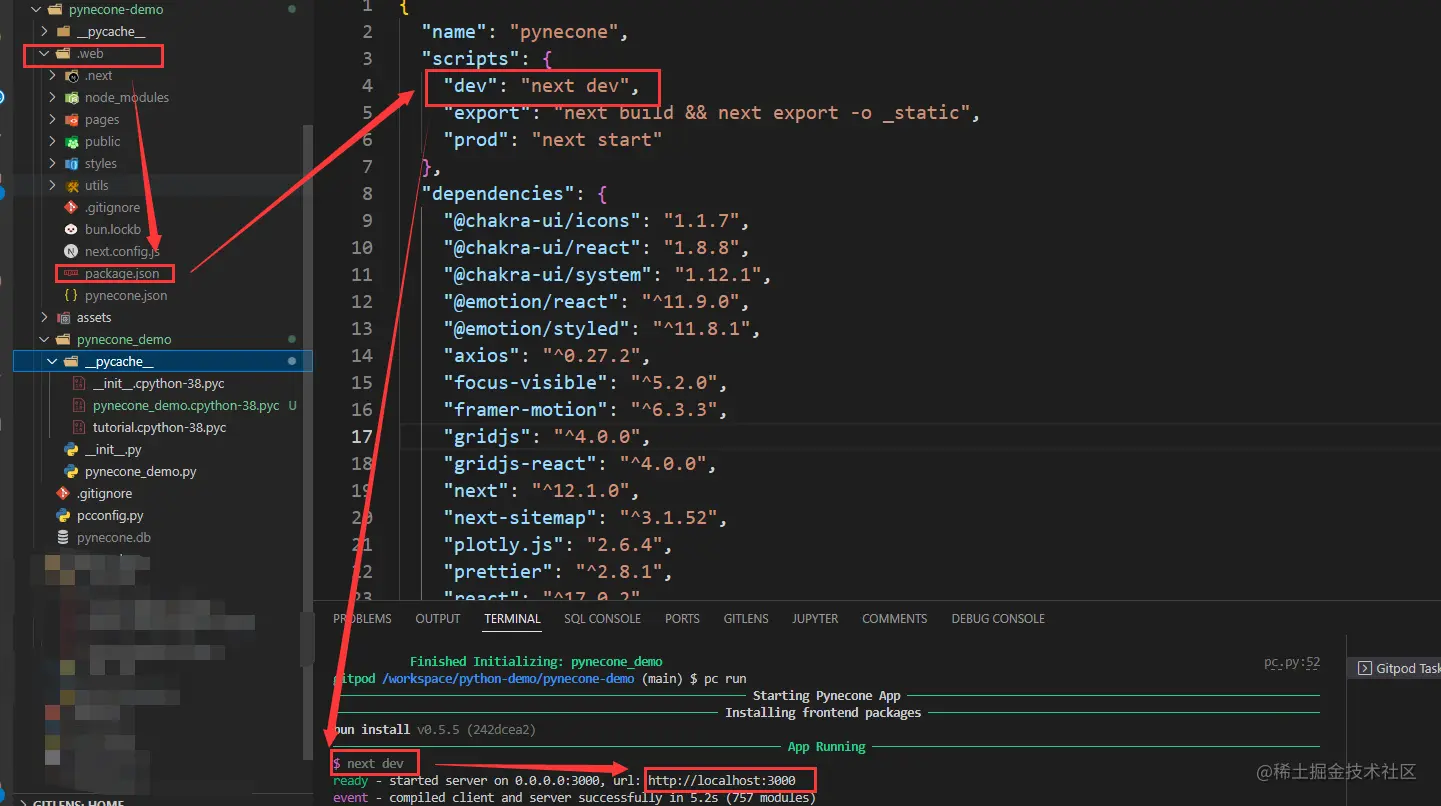Click the "next-sitemap": "^3.1.52" line
This screenshot has height=806, width=1441.
(x=585, y=518)
